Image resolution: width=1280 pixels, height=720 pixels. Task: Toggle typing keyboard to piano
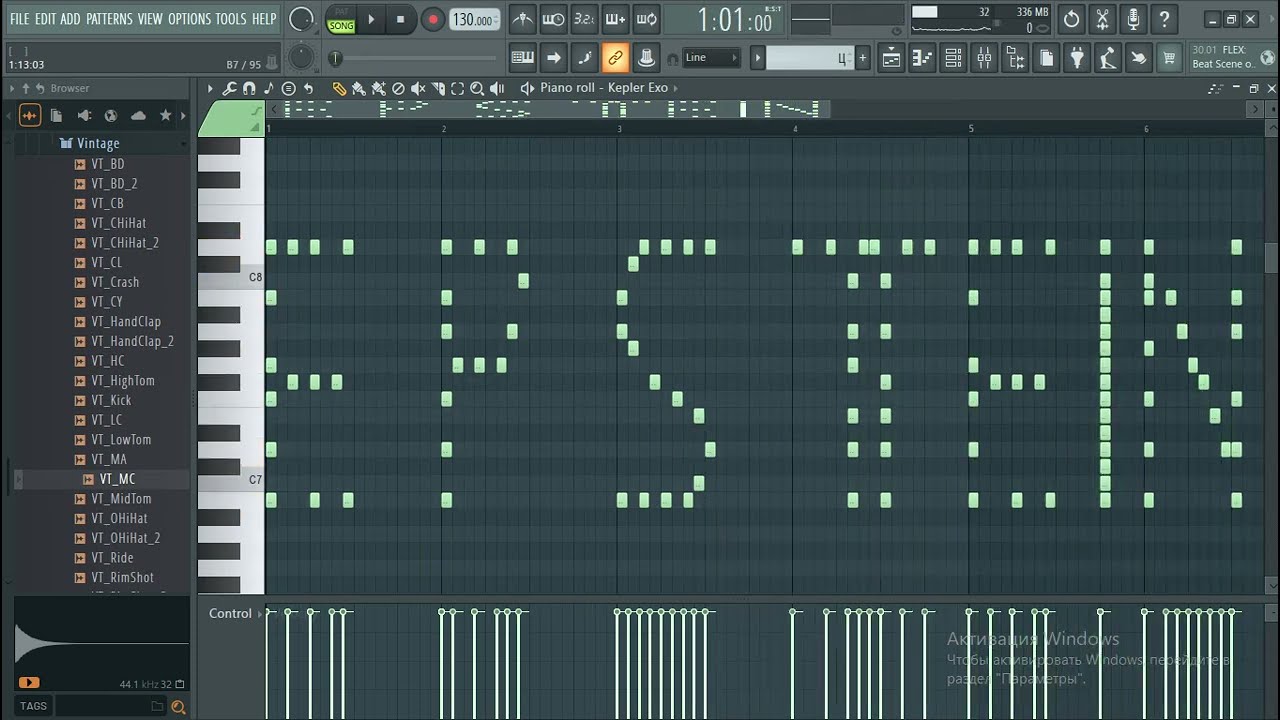(522, 58)
